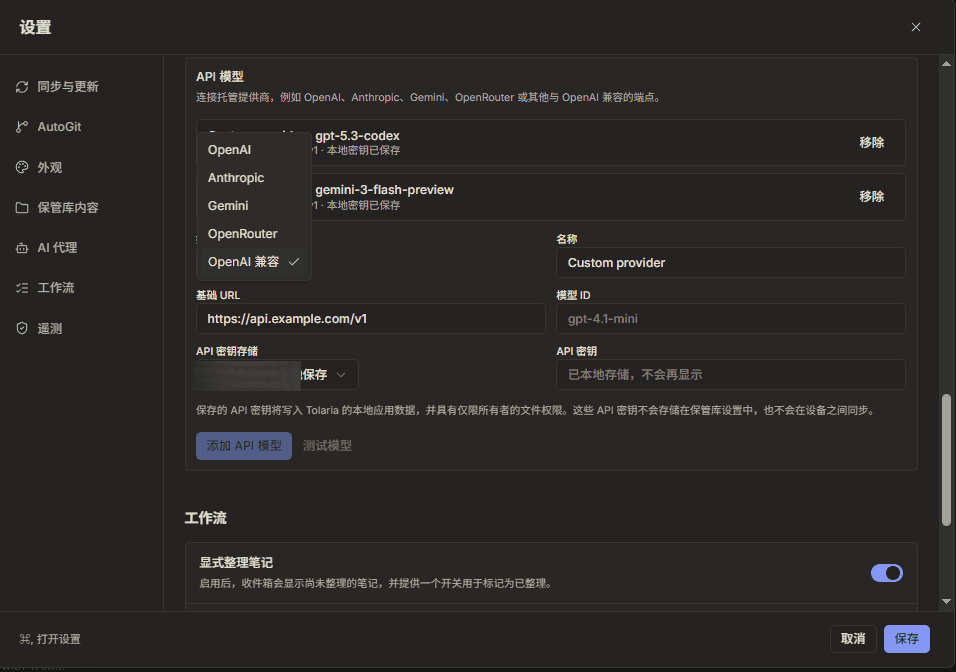The image size is (956, 672).
Task: Choose Gemini in provider dropdown list
Action: [254, 206]
